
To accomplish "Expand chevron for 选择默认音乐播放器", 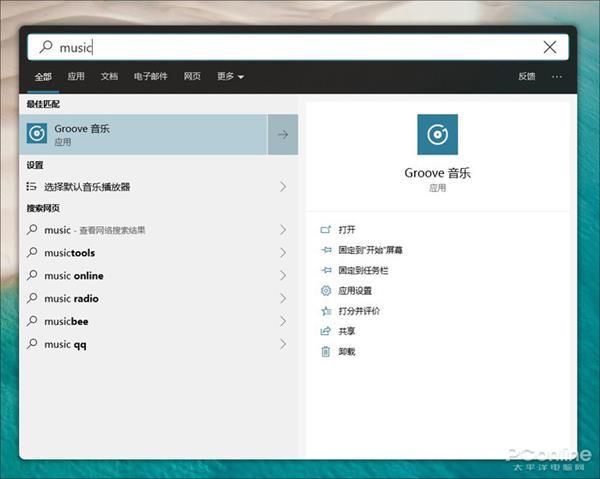I will [x=283, y=187].
